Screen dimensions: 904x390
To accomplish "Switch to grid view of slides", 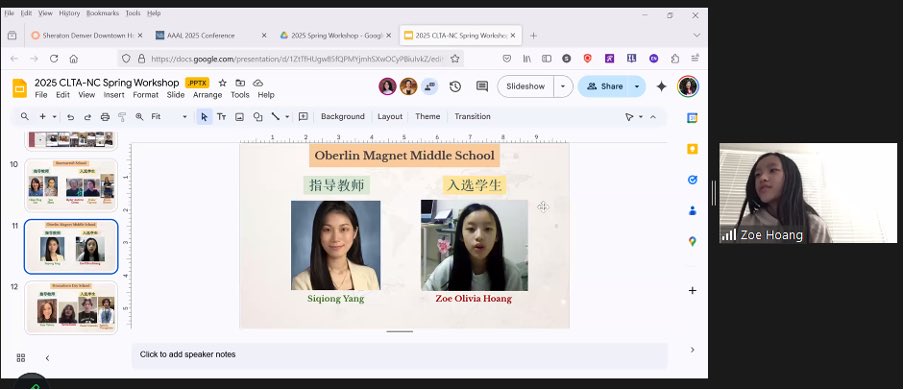I will [21, 358].
